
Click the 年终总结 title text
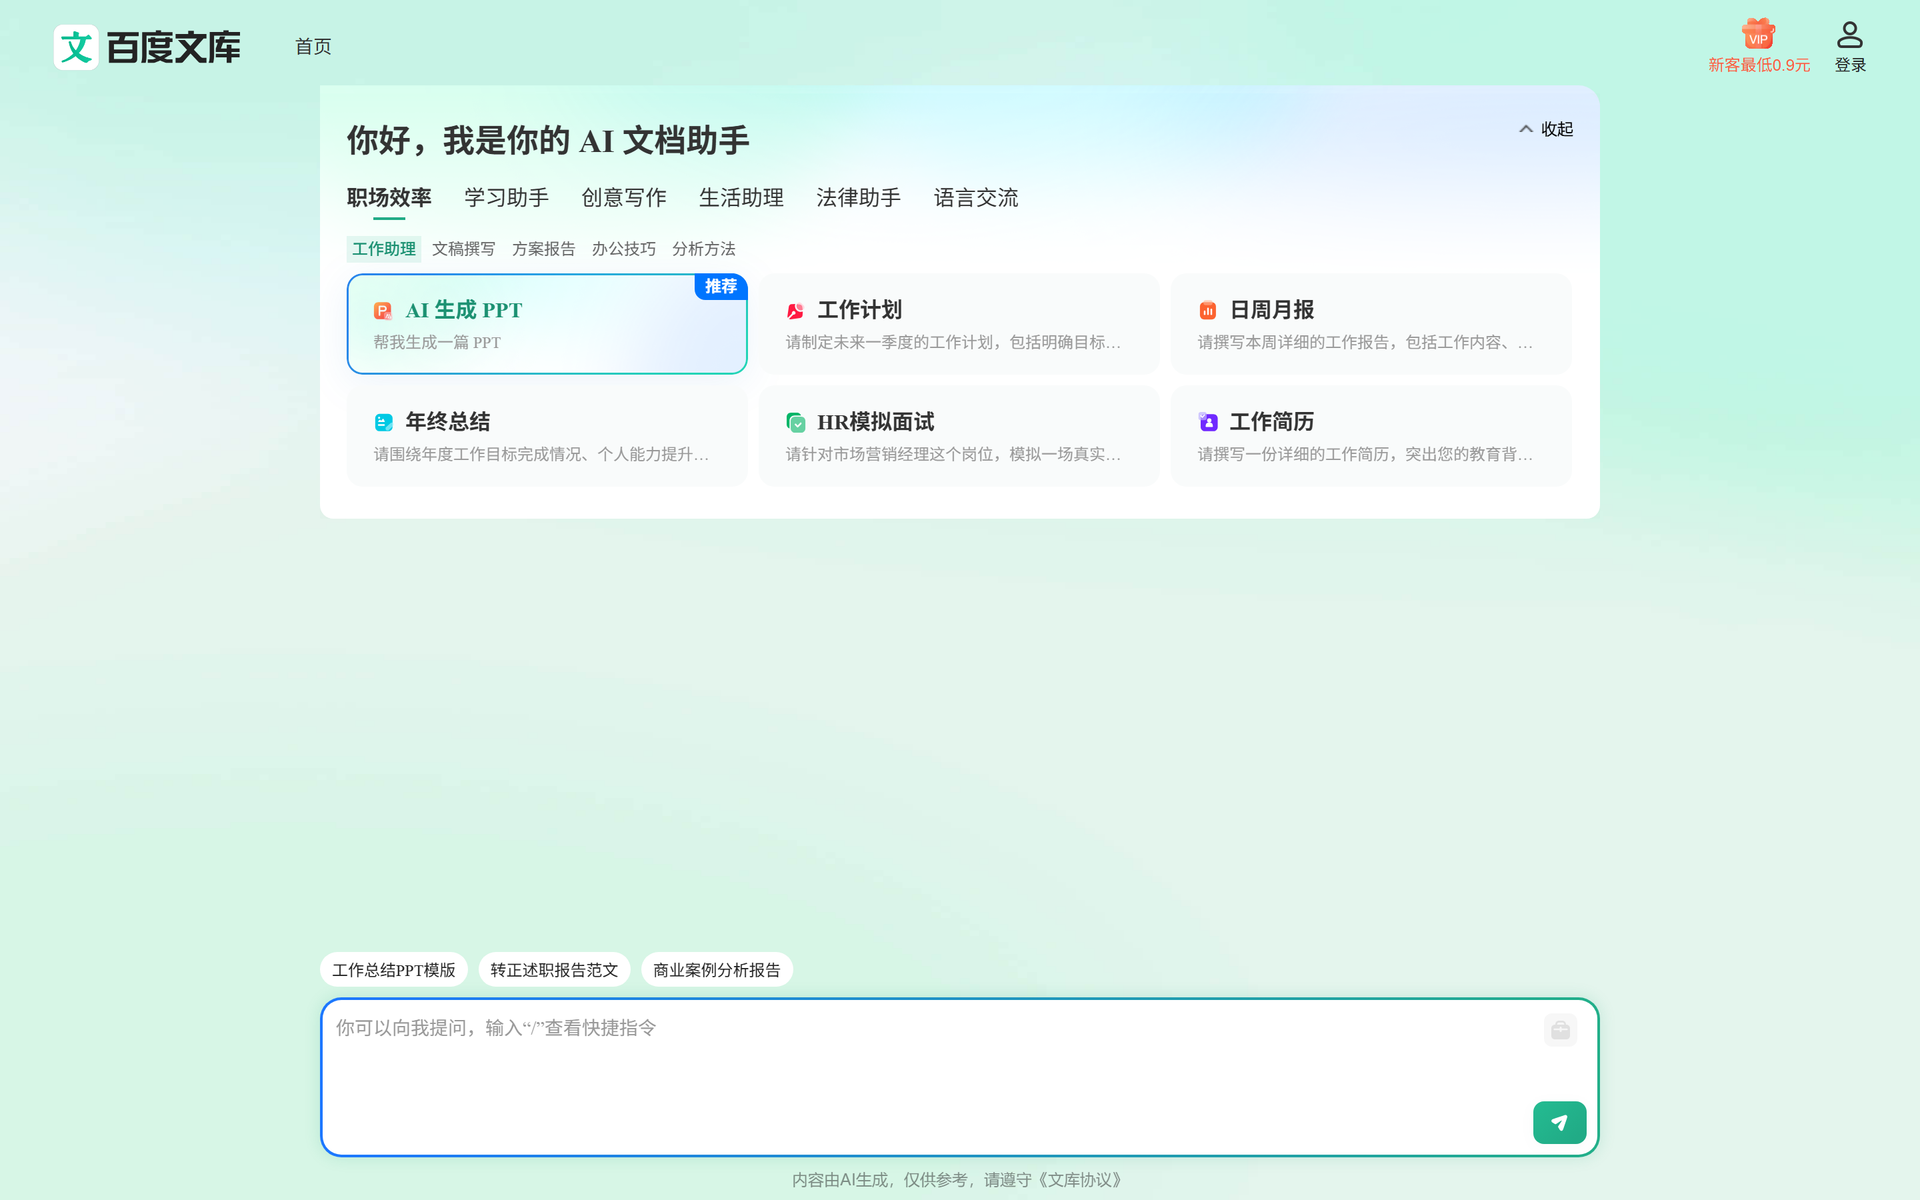[x=448, y=422]
